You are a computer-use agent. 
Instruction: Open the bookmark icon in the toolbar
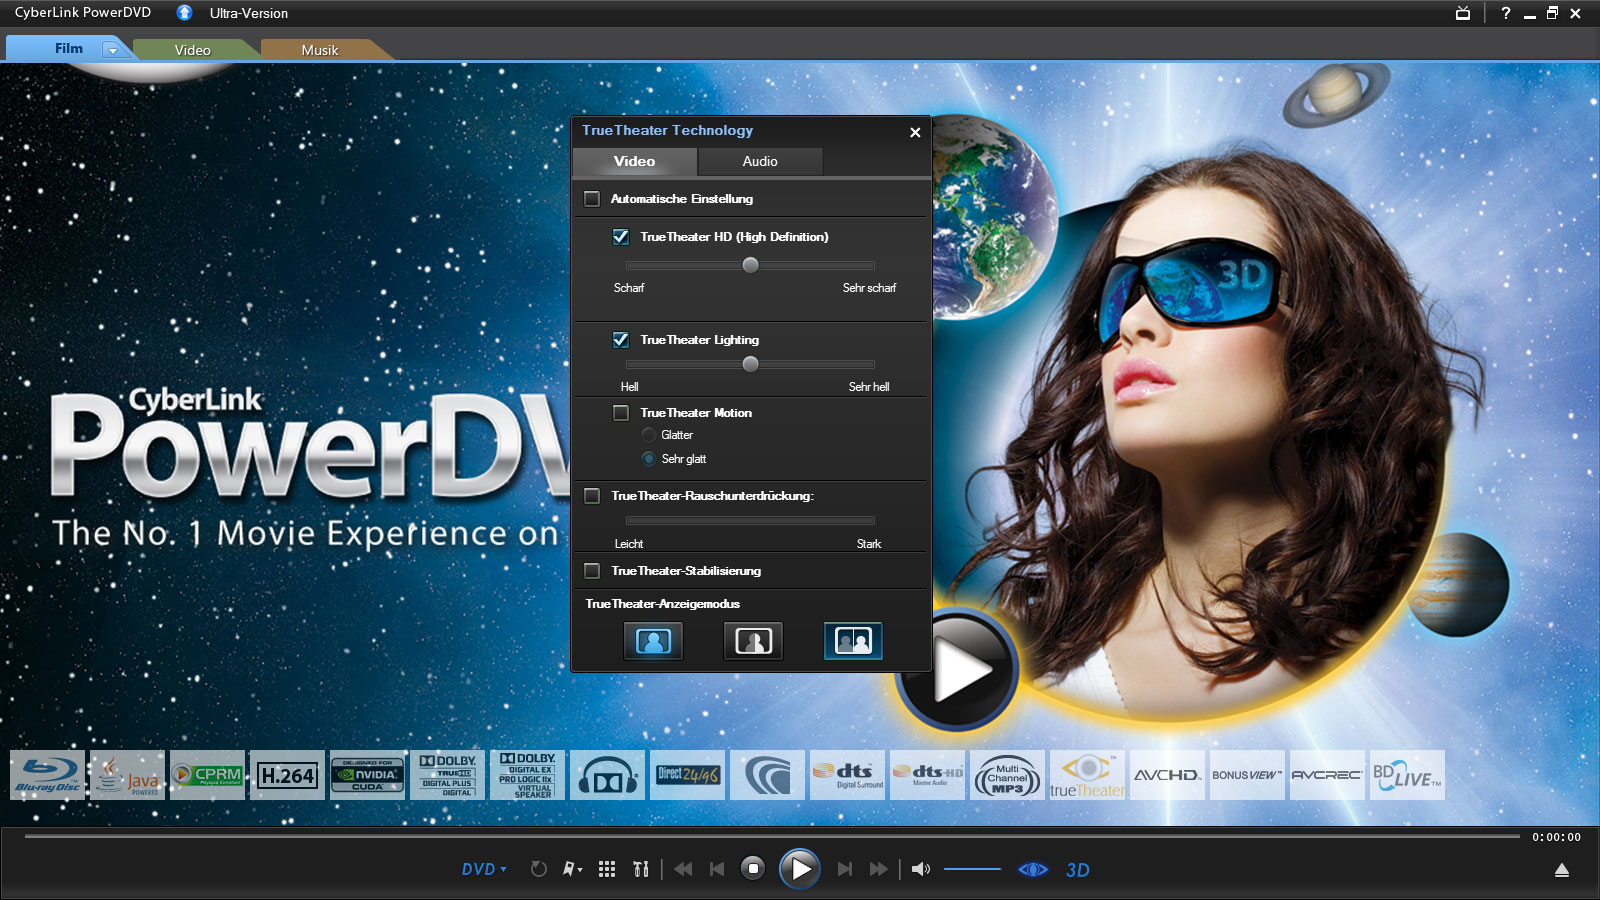(x=568, y=869)
